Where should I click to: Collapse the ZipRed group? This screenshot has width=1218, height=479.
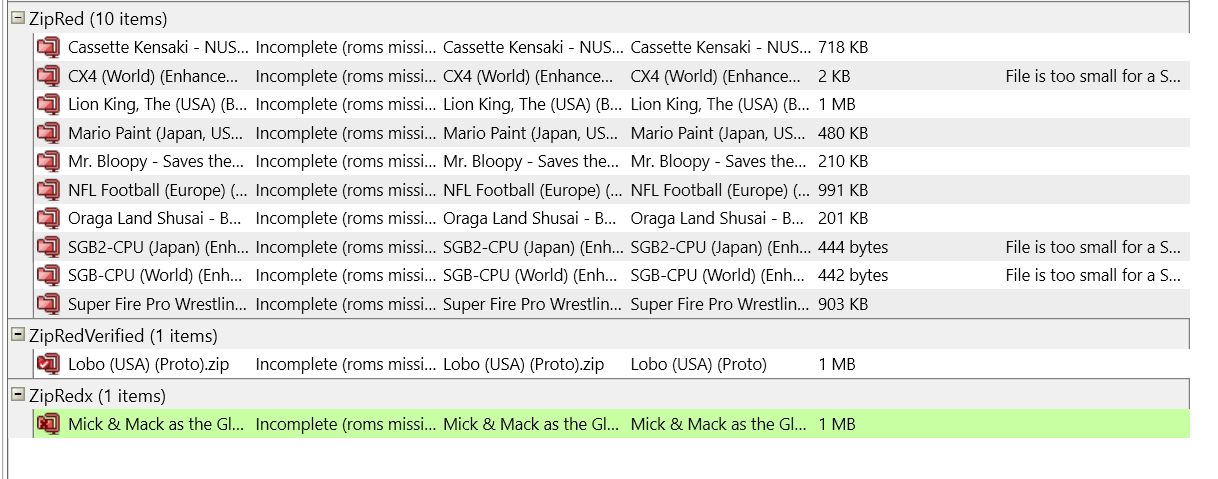point(18,18)
